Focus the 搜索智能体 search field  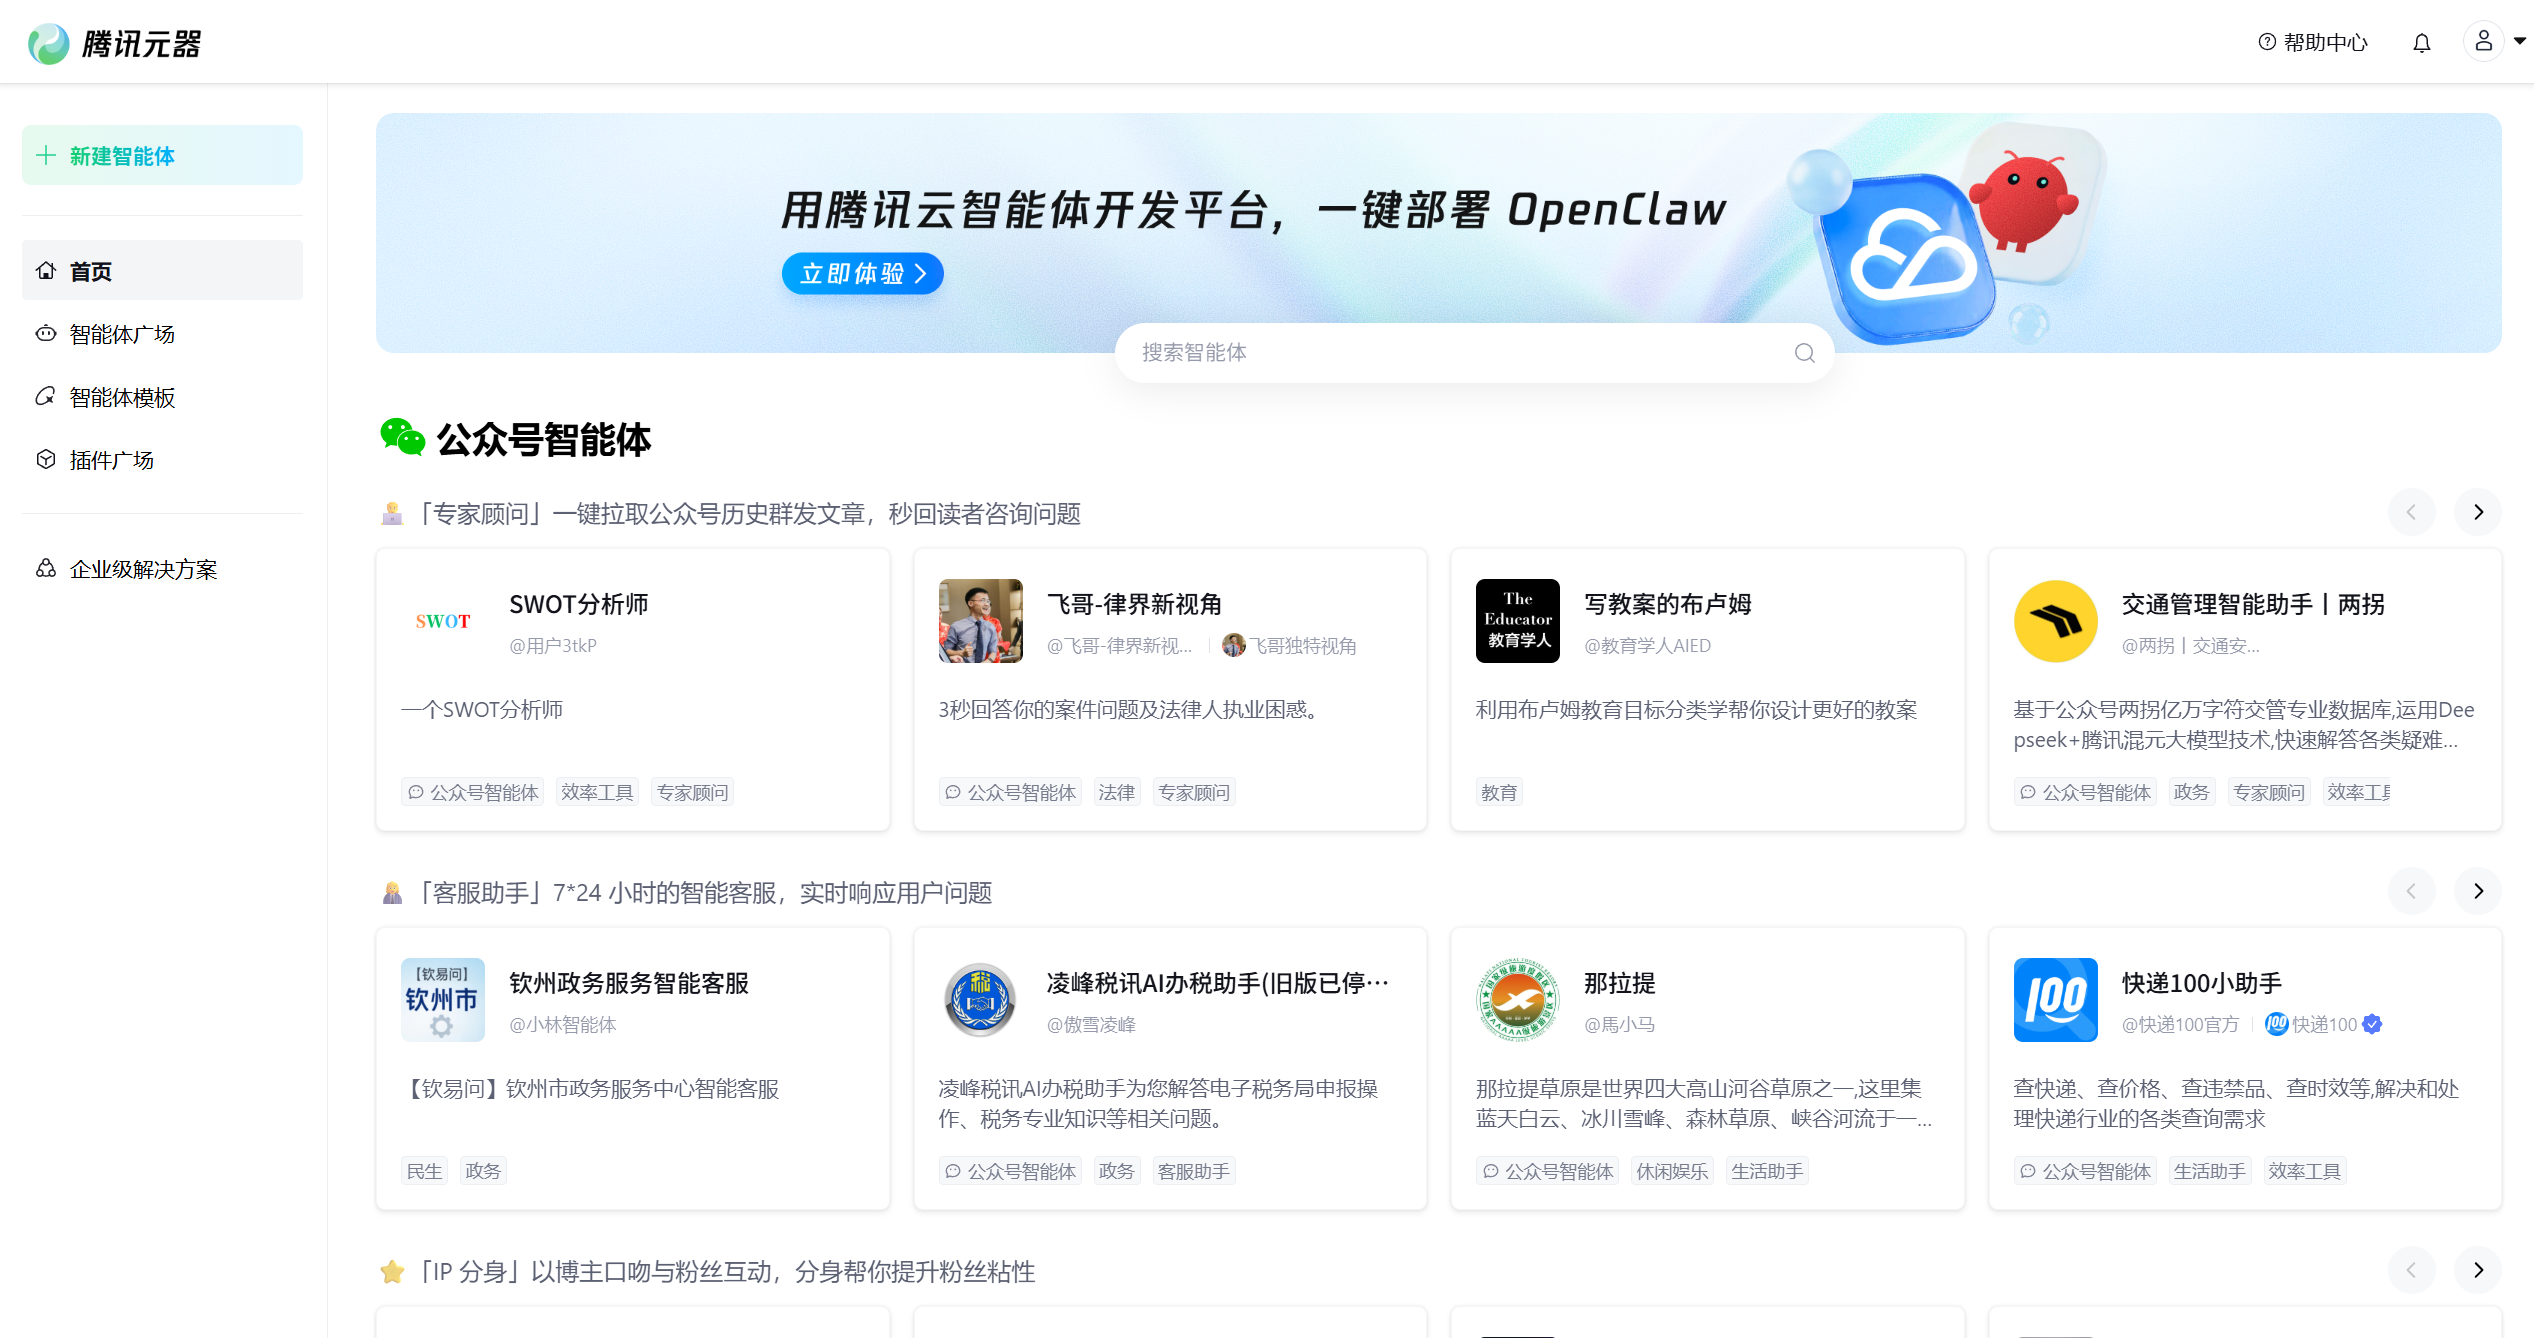coord(1474,352)
